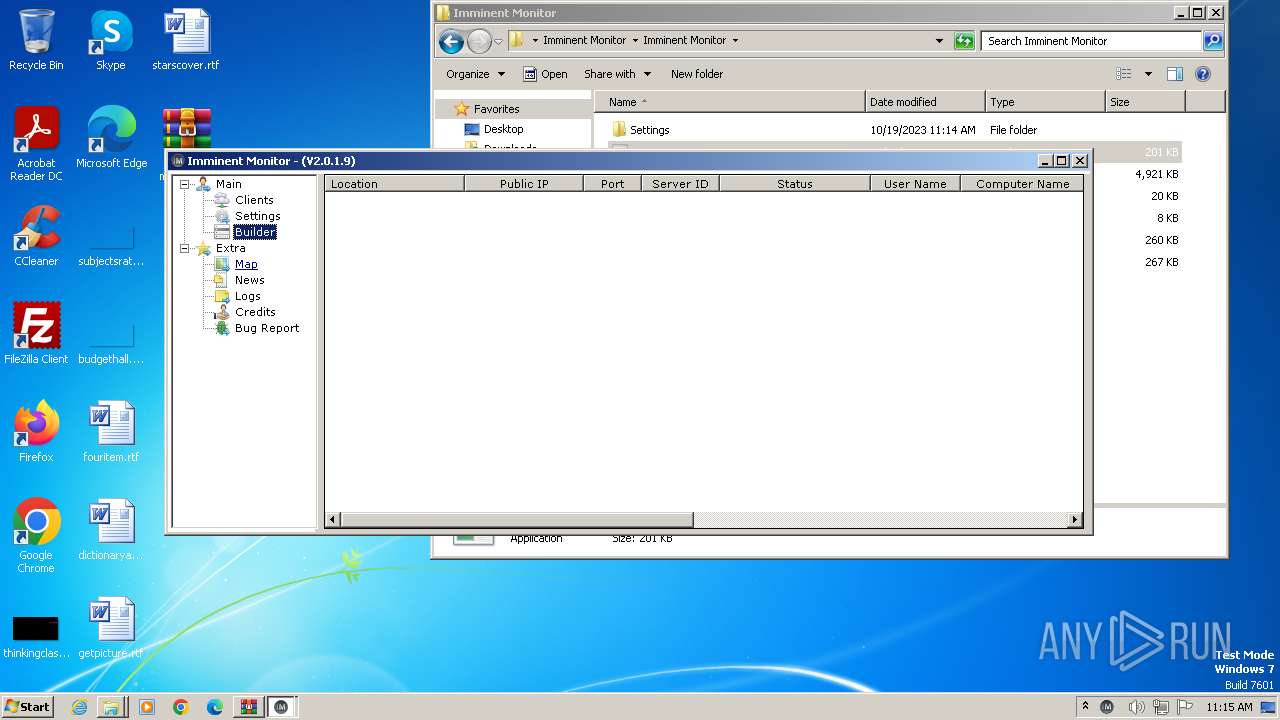
Task: Open the Credits item under Extra
Action: [255, 312]
